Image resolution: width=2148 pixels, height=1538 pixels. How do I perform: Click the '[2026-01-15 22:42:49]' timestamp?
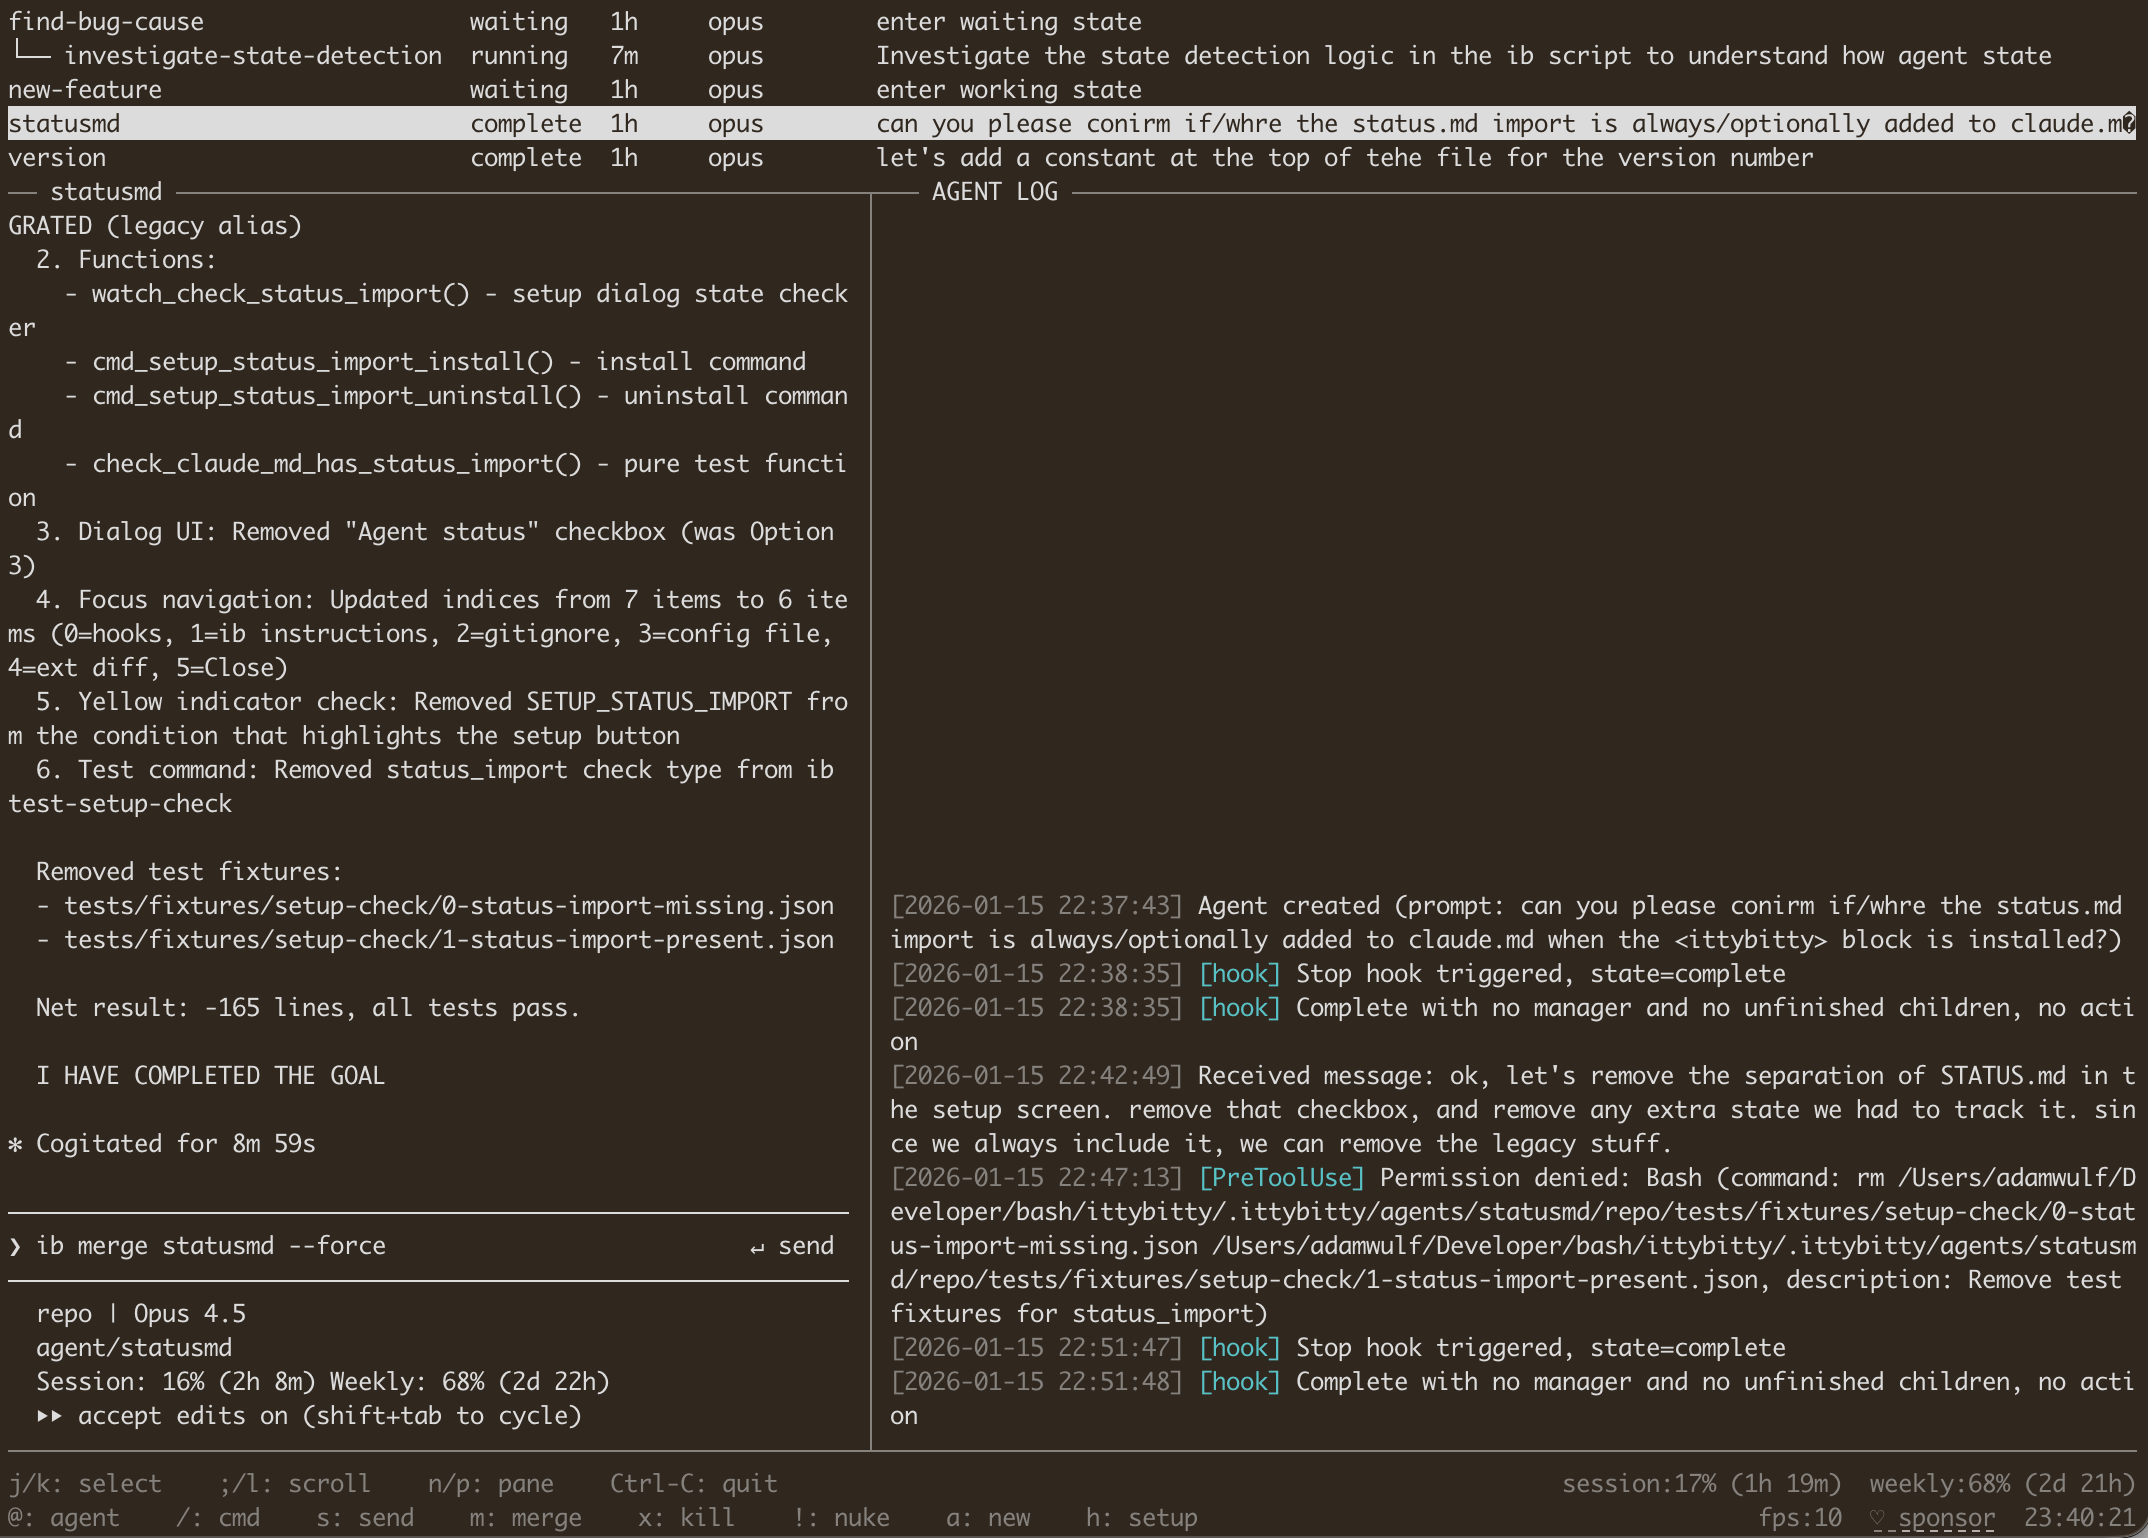1037,1075
